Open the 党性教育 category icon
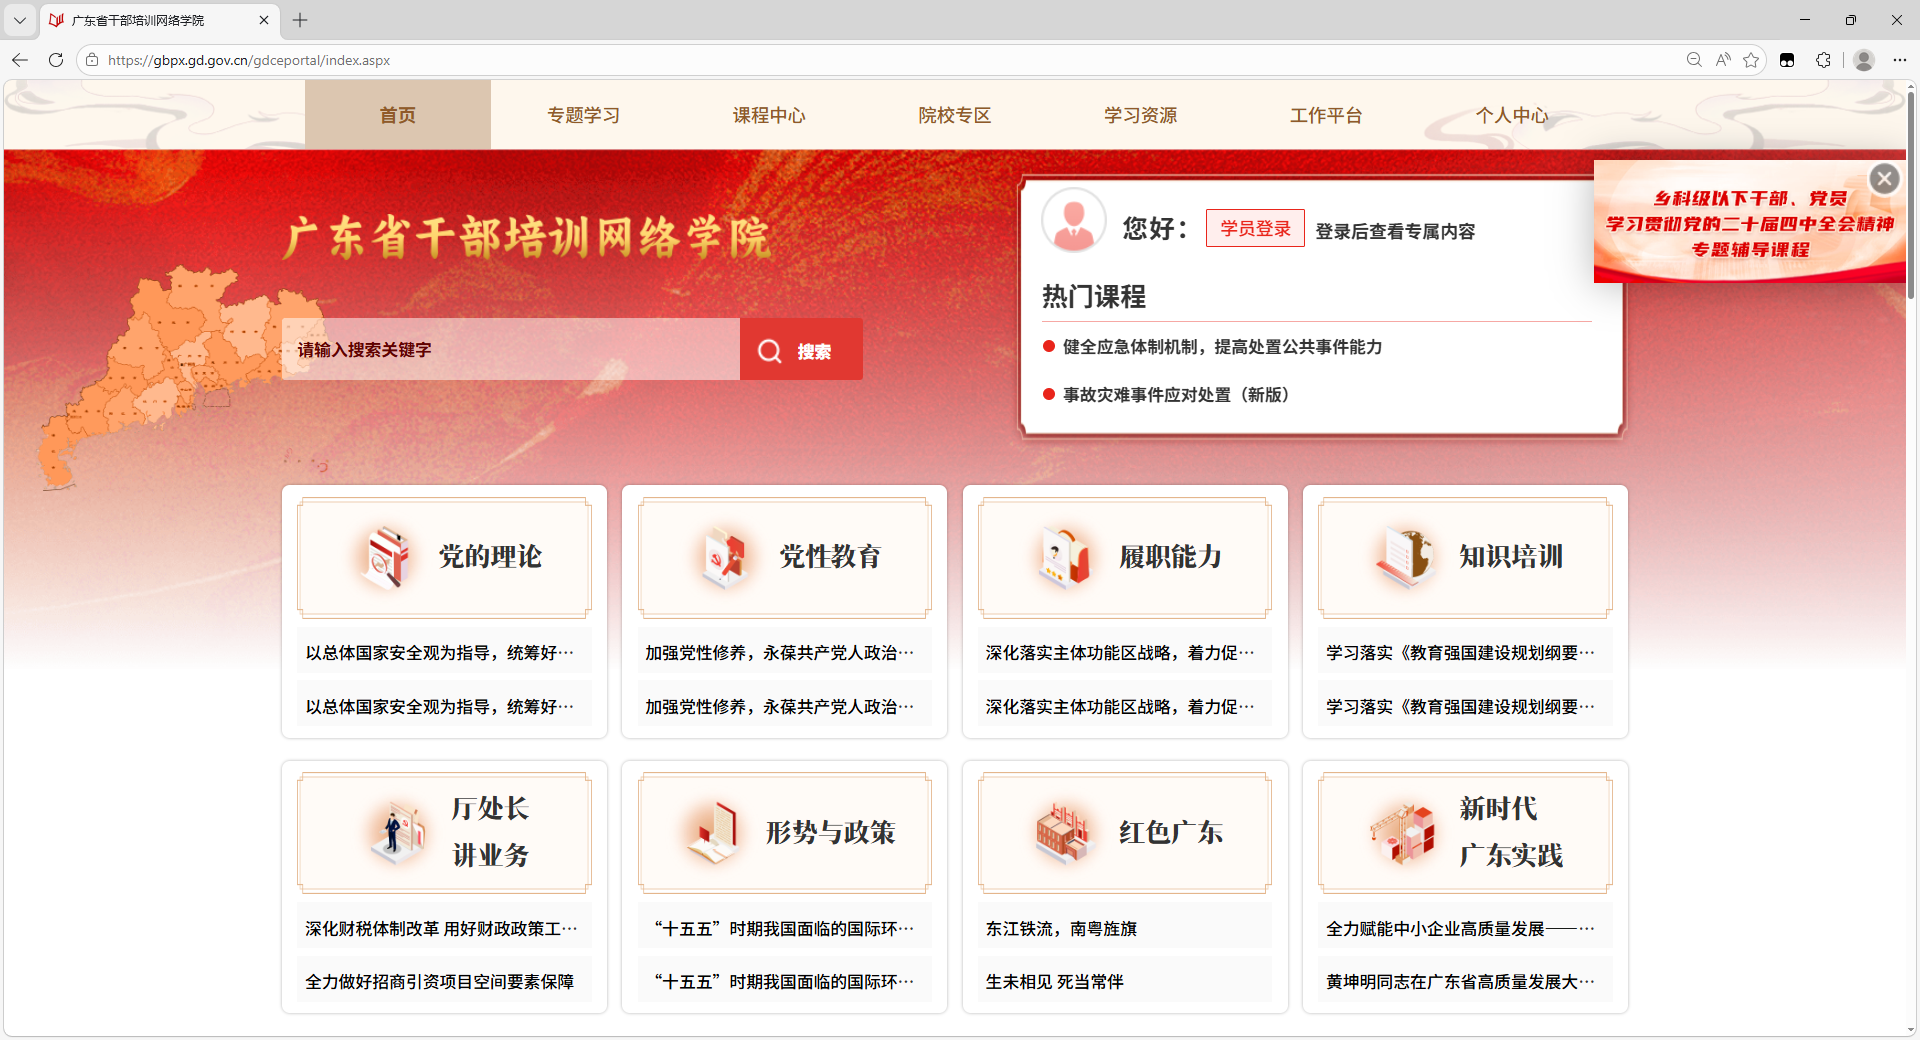The image size is (1920, 1040). [x=725, y=557]
